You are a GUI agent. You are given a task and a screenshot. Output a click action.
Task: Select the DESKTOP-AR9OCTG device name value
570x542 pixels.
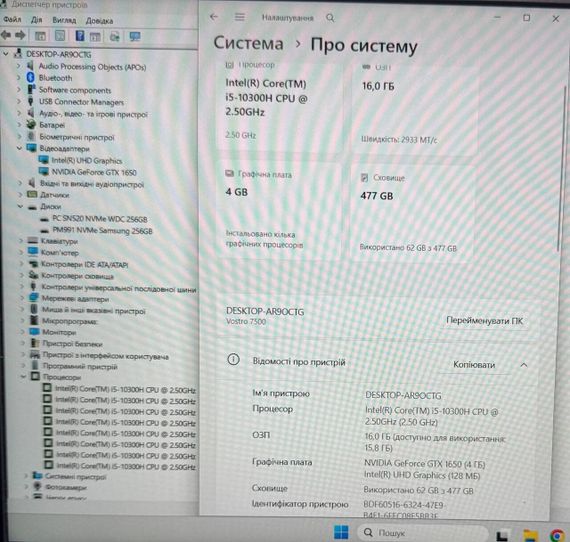[403, 395]
